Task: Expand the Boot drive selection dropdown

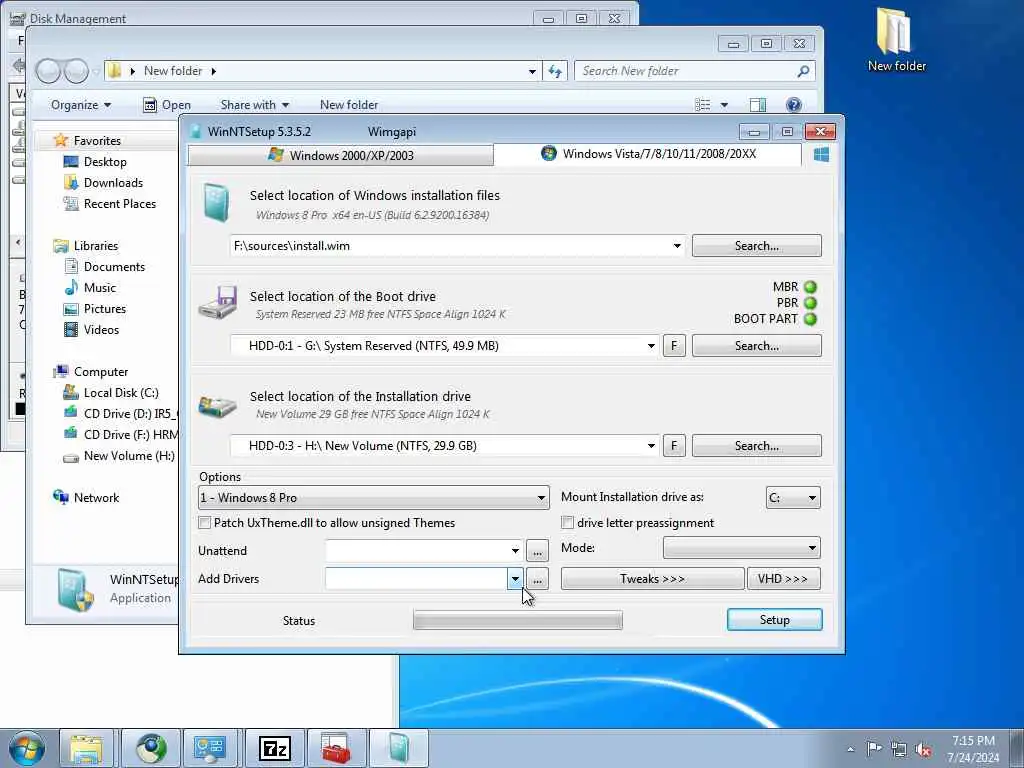Action: 651,346
